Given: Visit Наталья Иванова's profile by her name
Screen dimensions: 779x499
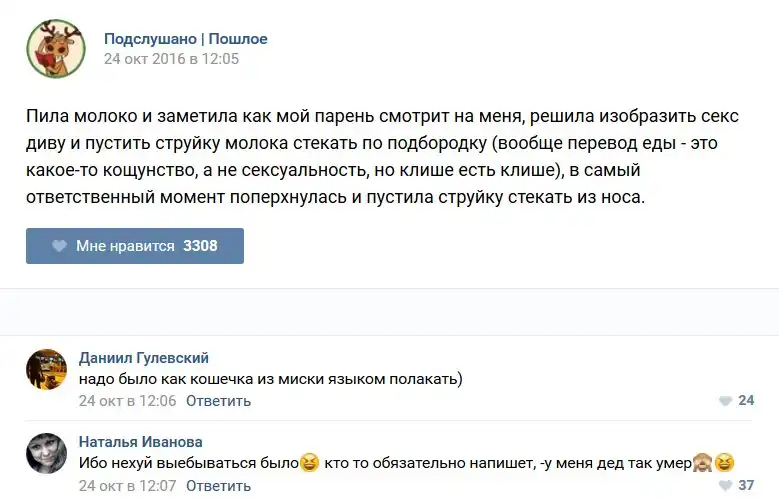Looking at the screenshot, I should tap(140, 442).
